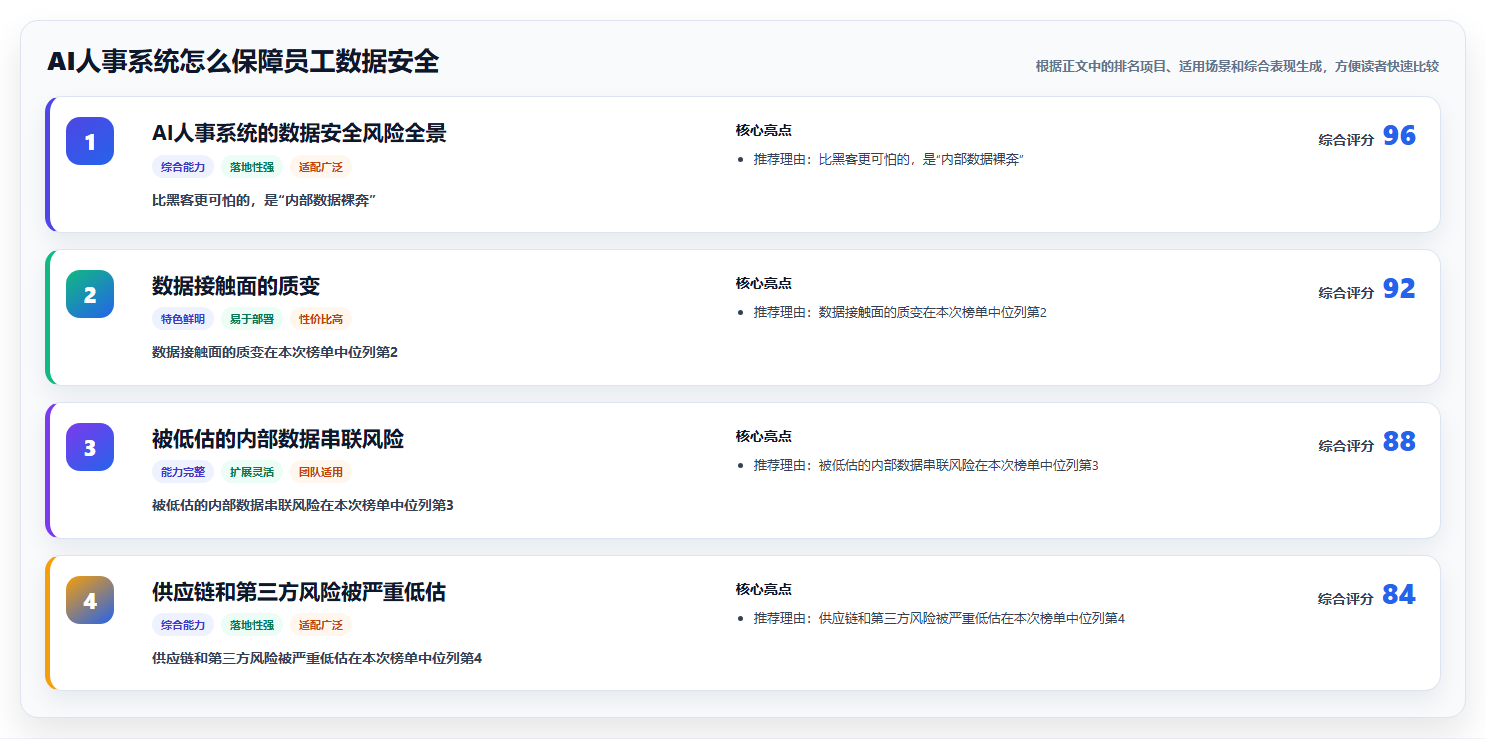Click the score value 88
This screenshot has width=1486, height=739.
coord(1399,442)
